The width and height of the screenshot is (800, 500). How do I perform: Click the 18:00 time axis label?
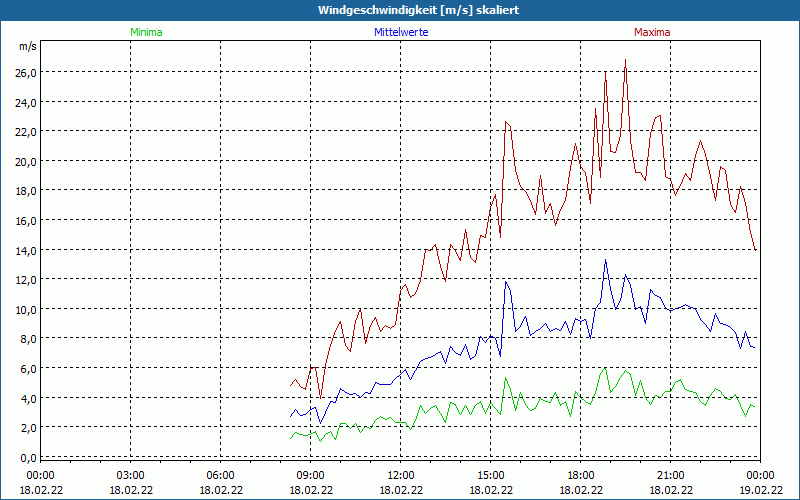(581, 476)
